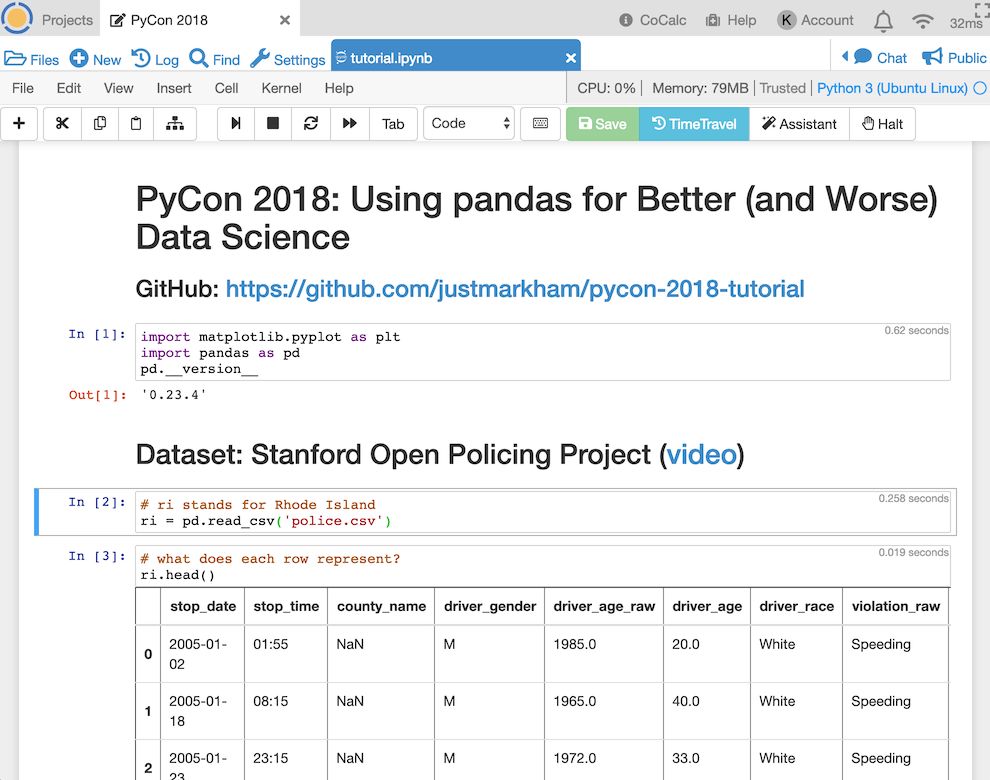This screenshot has height=780, width=990.
Task: Click into the import pandas code cell
Action: click(542, 352)
